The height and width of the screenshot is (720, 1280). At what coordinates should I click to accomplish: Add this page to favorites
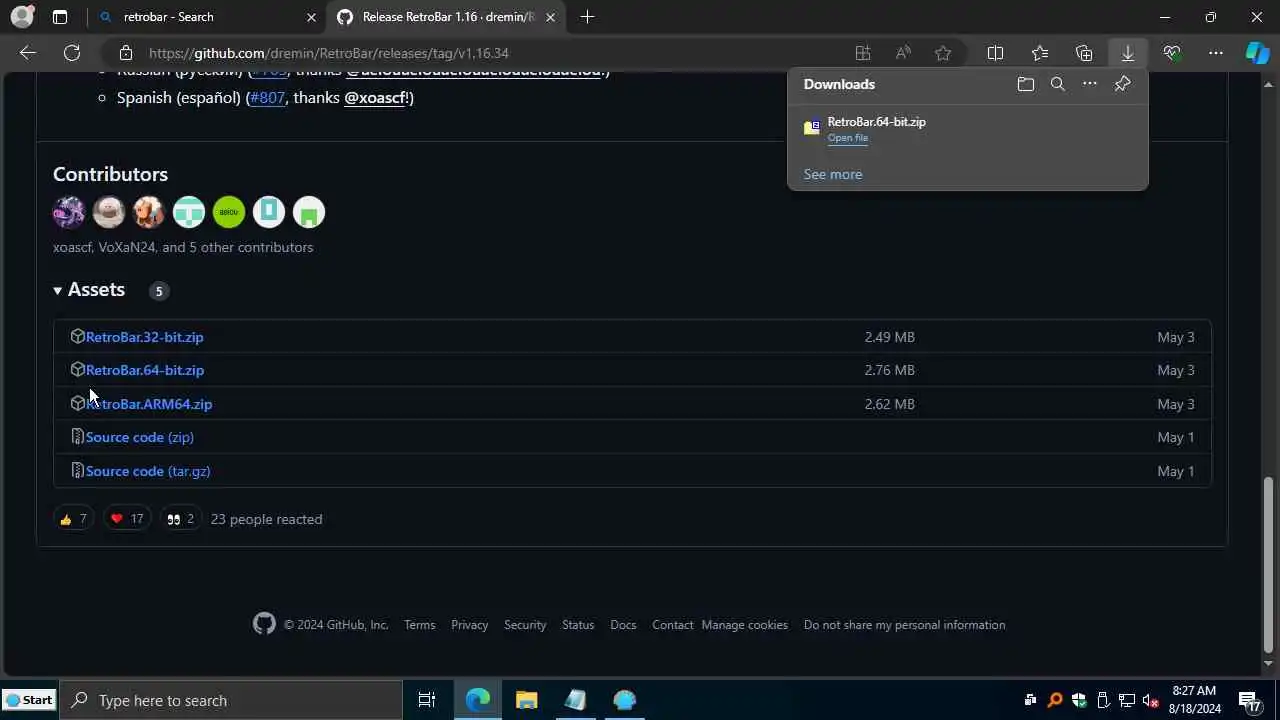click(943, 53)
